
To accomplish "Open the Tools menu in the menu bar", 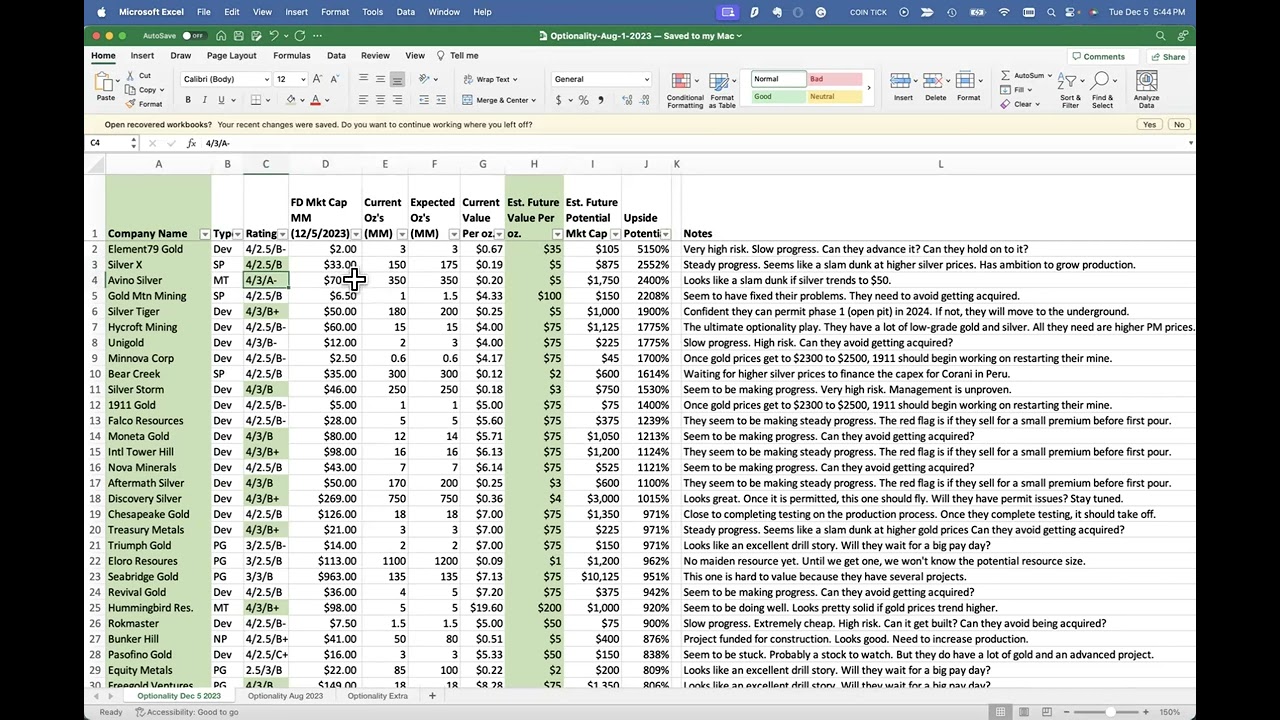I will point(372,12).
